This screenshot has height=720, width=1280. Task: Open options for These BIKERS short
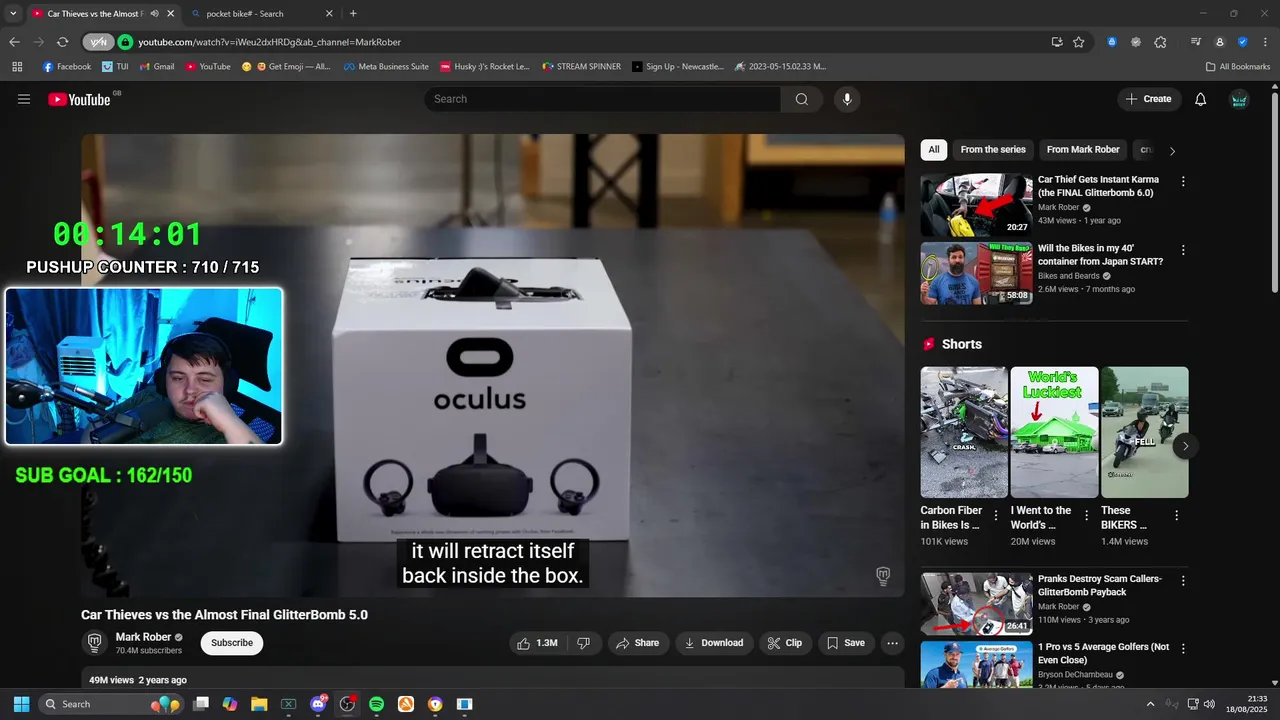pos(1176,516)
